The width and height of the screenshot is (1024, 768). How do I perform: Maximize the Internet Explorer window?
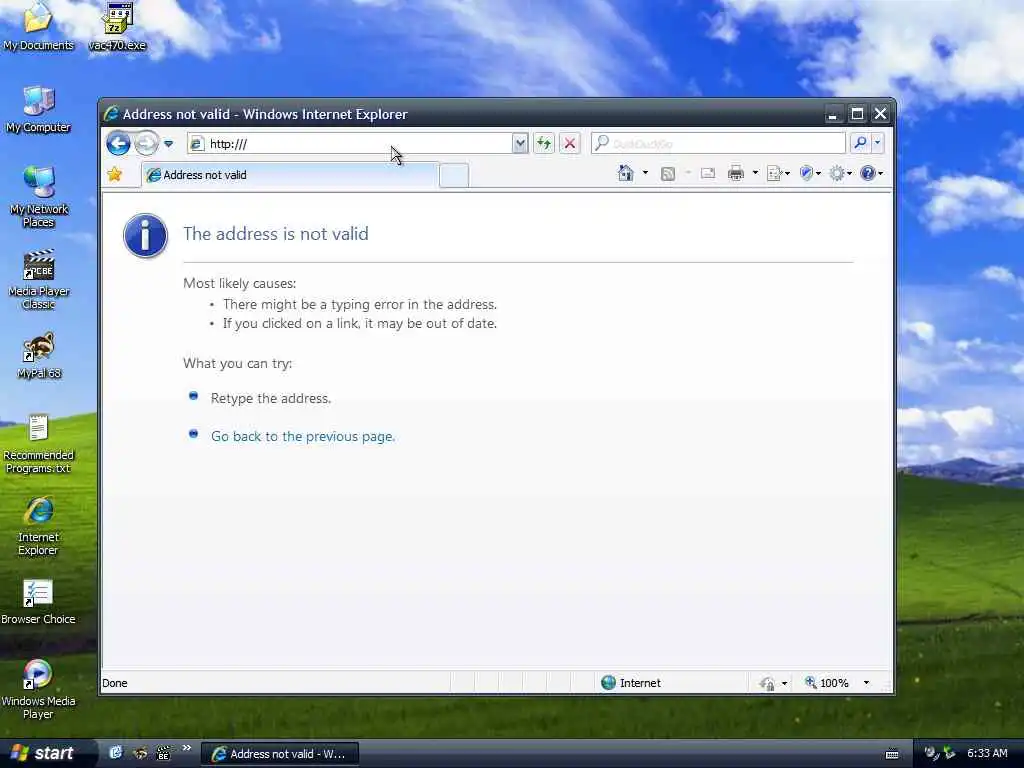pyautogui.click(x=857, y=114)
